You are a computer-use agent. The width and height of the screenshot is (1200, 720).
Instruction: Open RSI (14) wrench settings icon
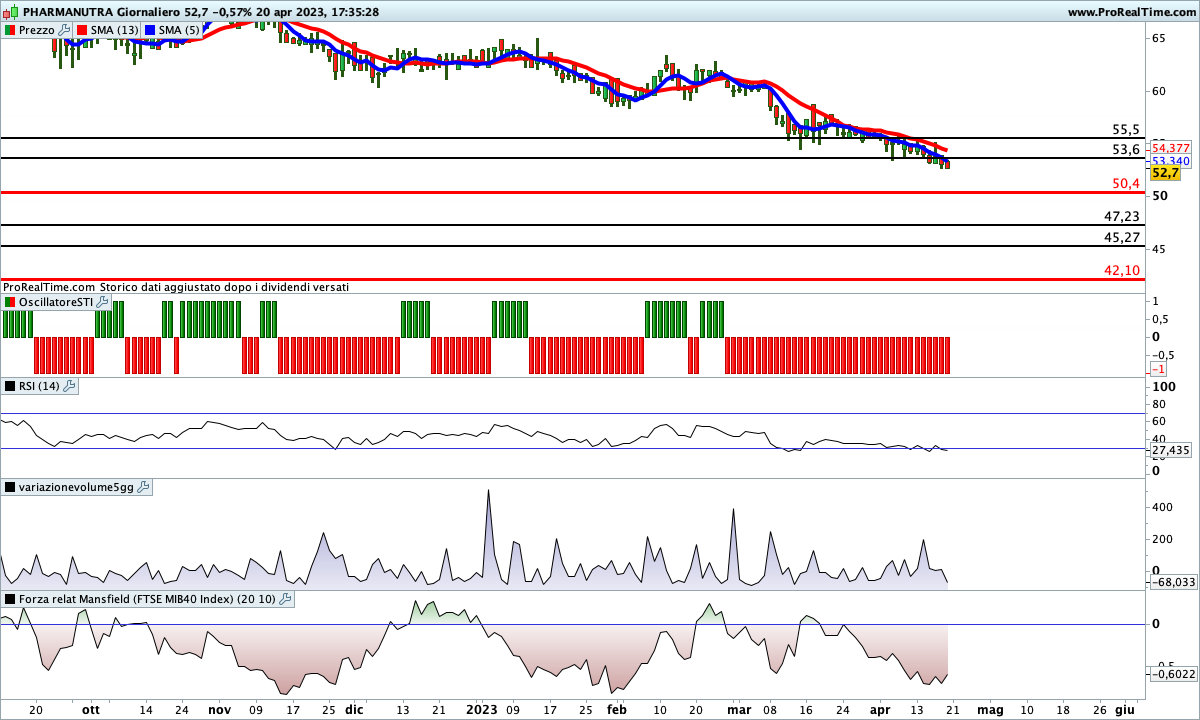tap(70, 386)
